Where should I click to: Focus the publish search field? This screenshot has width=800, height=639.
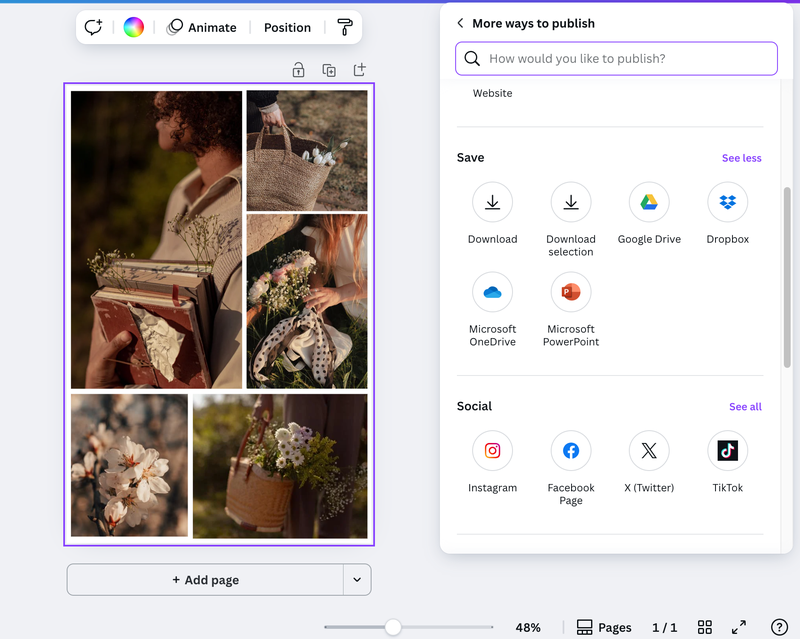616,59
